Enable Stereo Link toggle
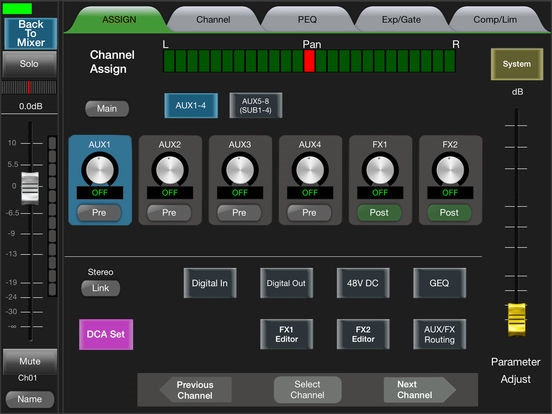Screen dimensions: 552x414 [x=100, y=288]
